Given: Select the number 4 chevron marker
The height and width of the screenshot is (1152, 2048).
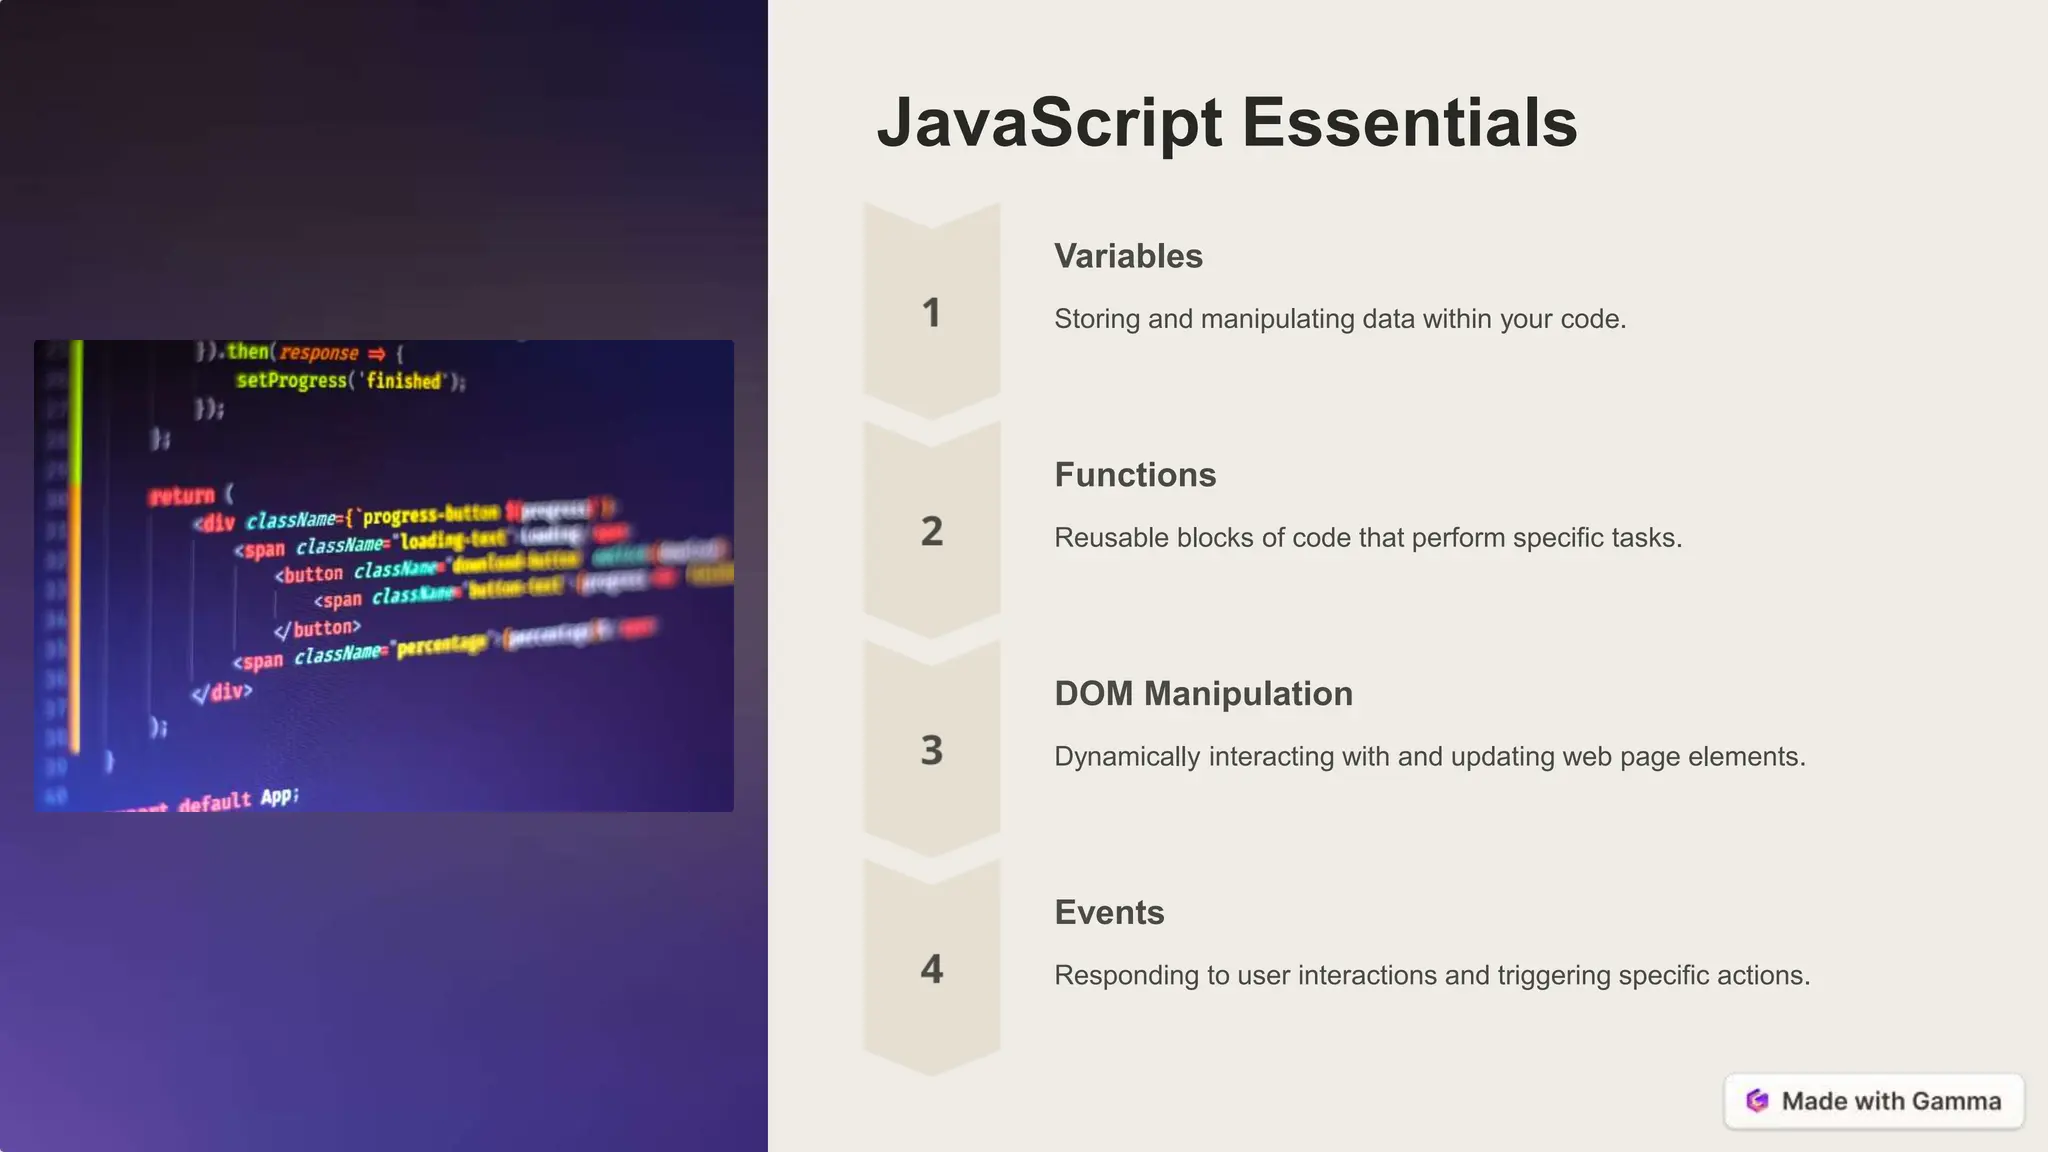Looking at the screenshot, I should [931, 969].
